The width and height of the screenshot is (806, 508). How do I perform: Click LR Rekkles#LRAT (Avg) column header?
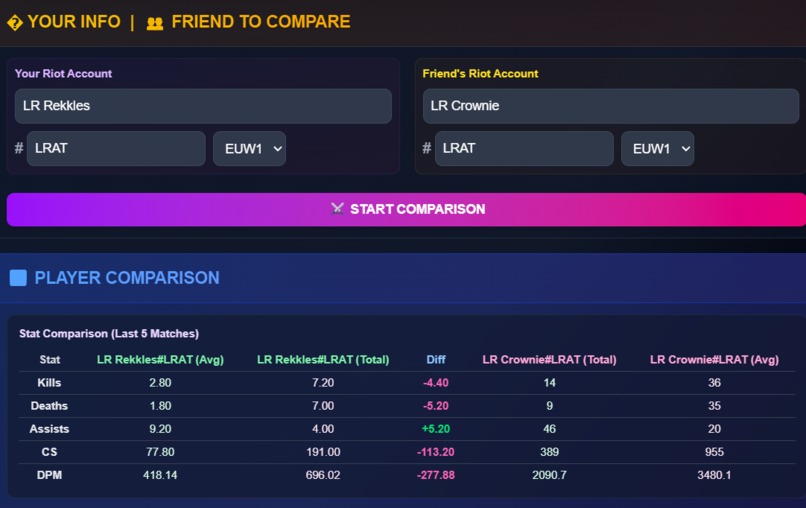click(160, 359)
